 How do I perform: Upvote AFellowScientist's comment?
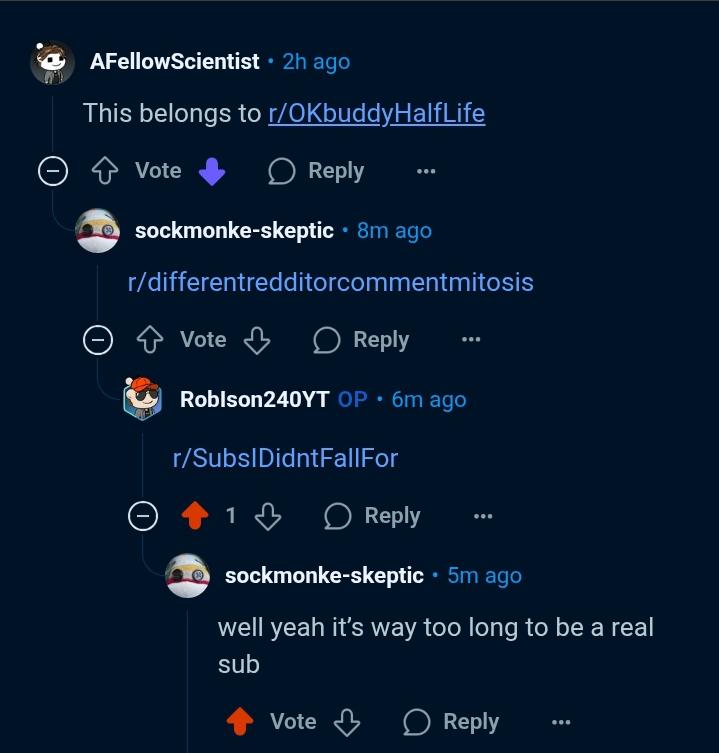[x=105, y=171]
